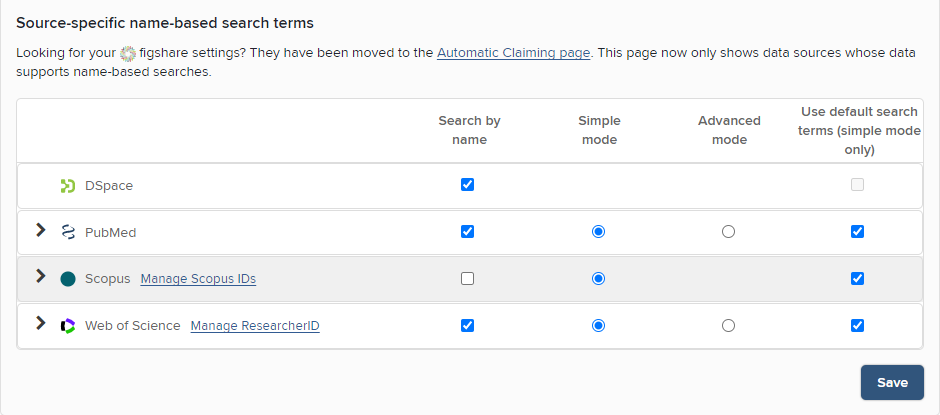Uncheck Search by name for DSpace
The height and width of the screenshot is (415, 940).
(467, 185)
